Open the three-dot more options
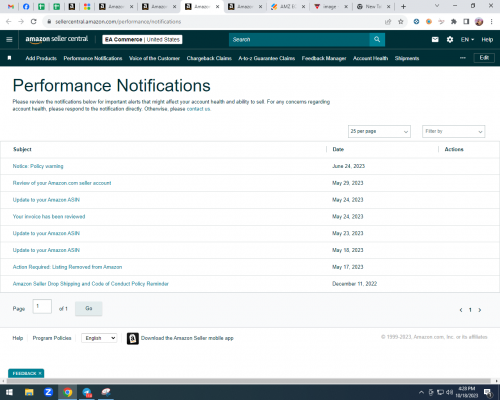Image resolution: width=500 pixels, height=400 pixels. (x=463, y=58)
